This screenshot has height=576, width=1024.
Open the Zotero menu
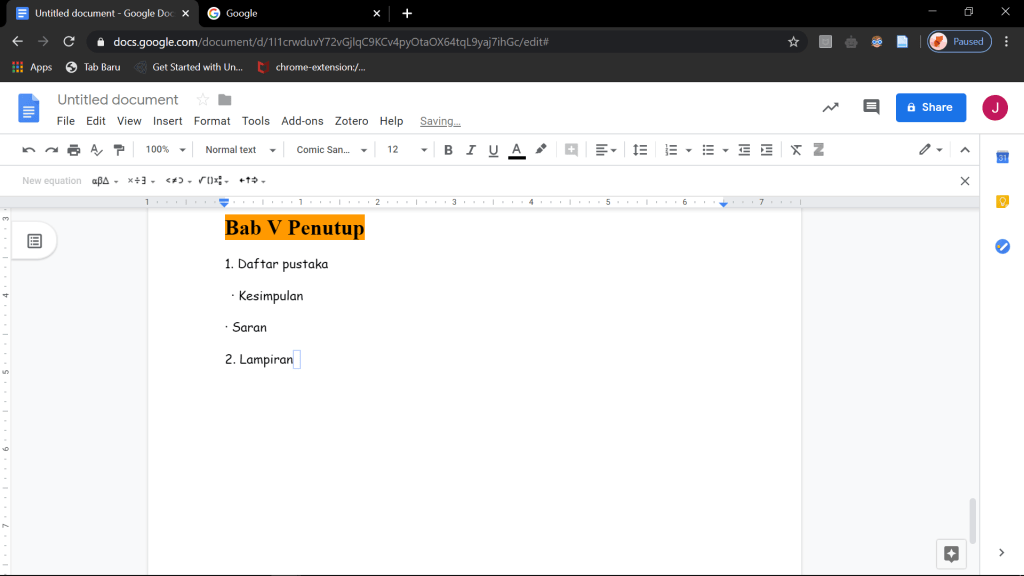click(x=351, y=121)
